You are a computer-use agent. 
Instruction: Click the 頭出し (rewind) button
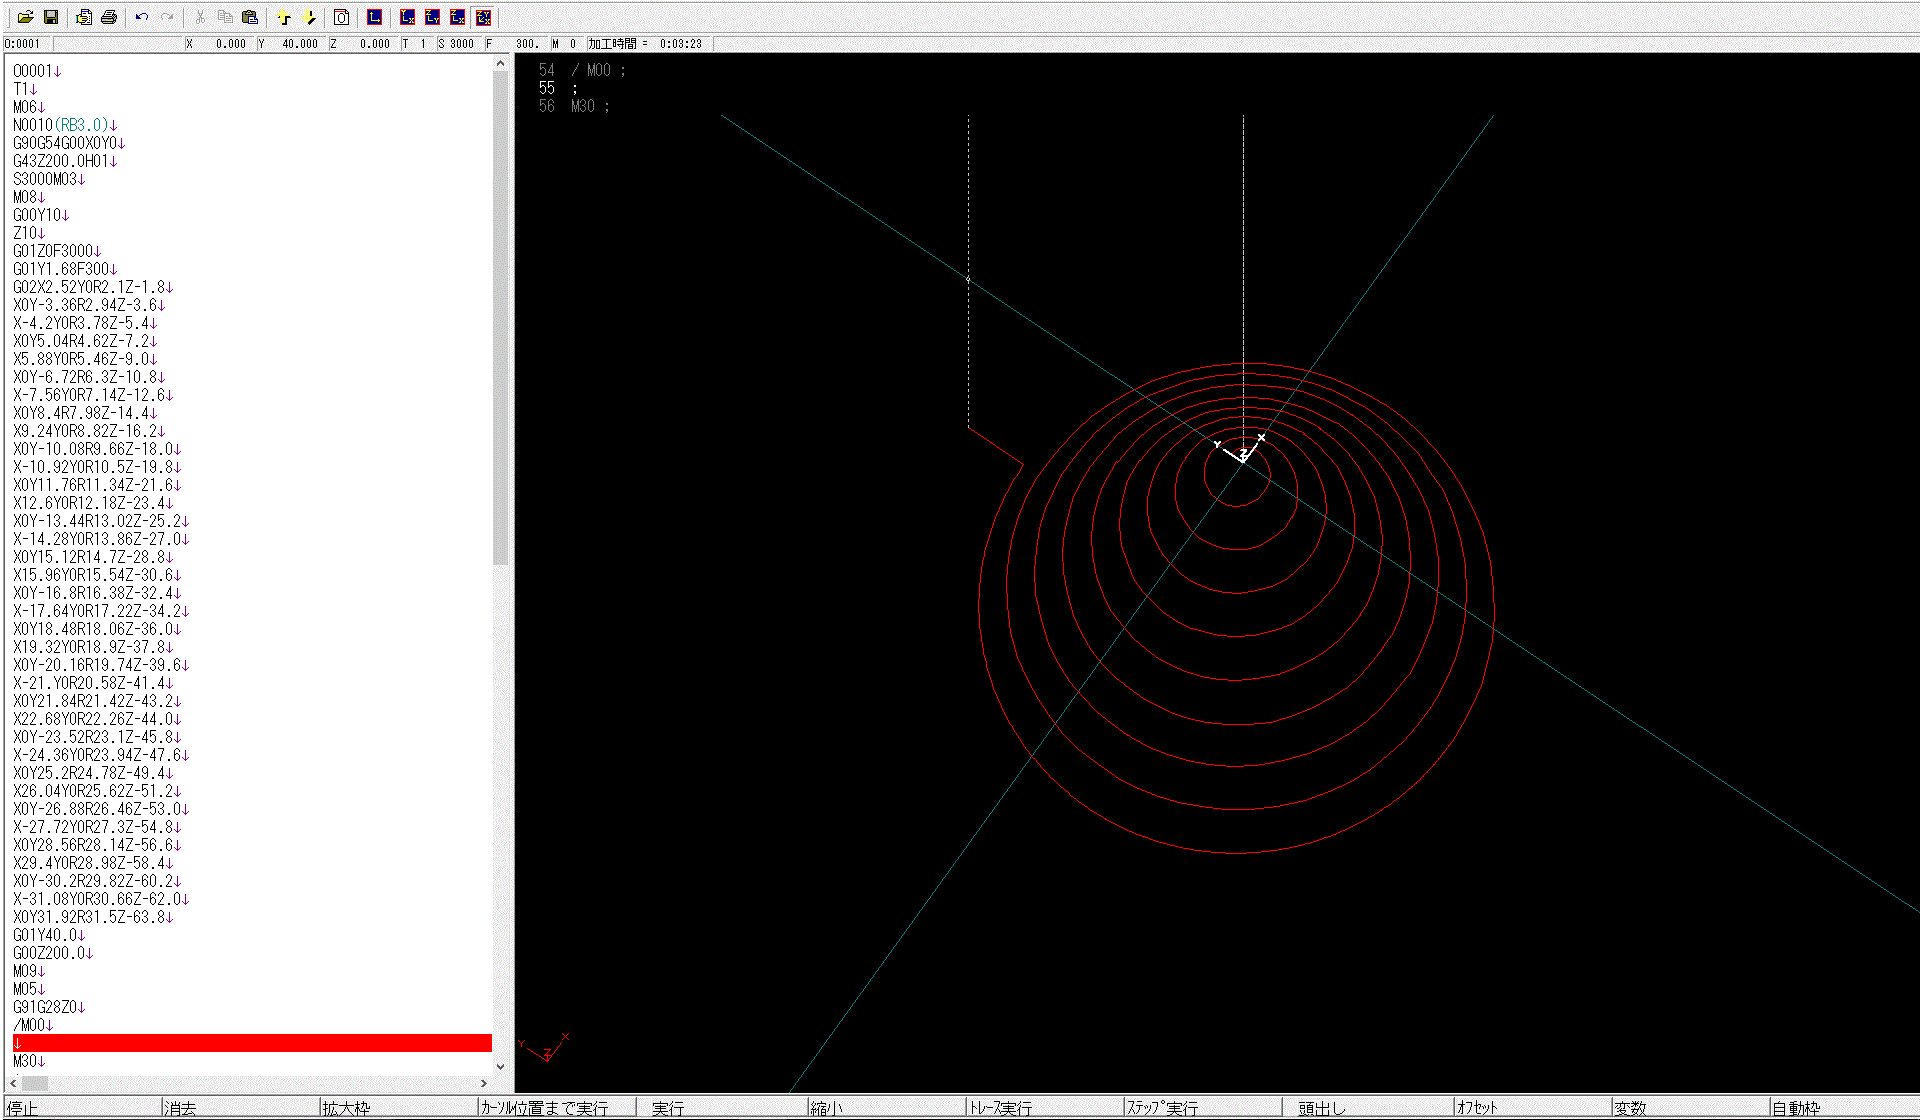[1367, 1108]
